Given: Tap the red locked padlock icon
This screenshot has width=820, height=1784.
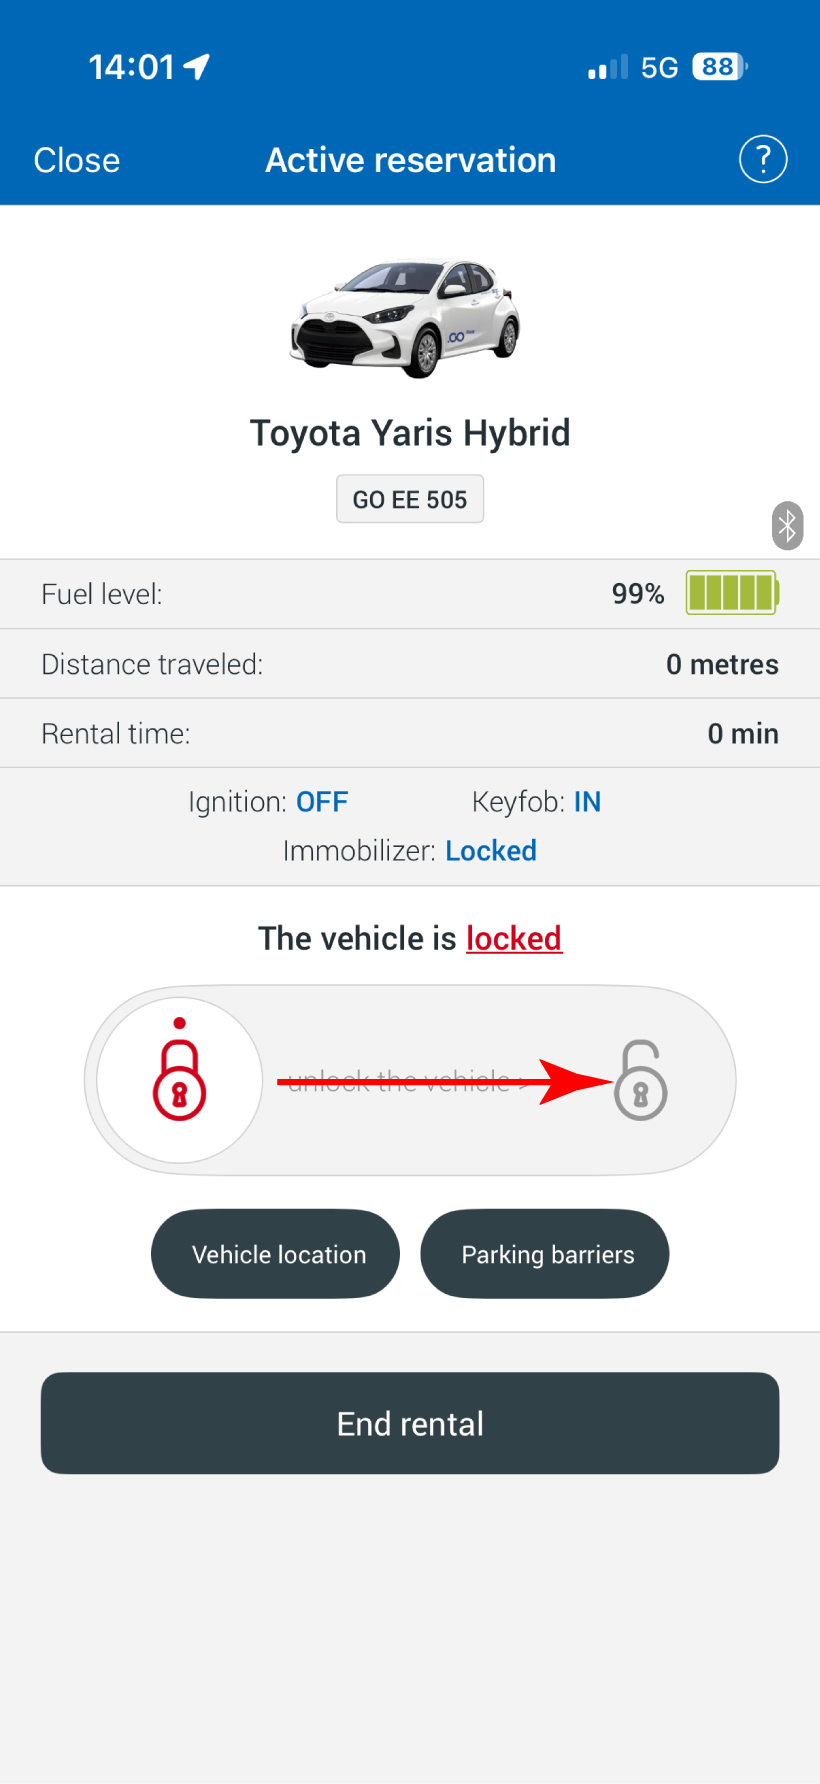Looking at the screenshot, I should click(x=180, y=1080).
